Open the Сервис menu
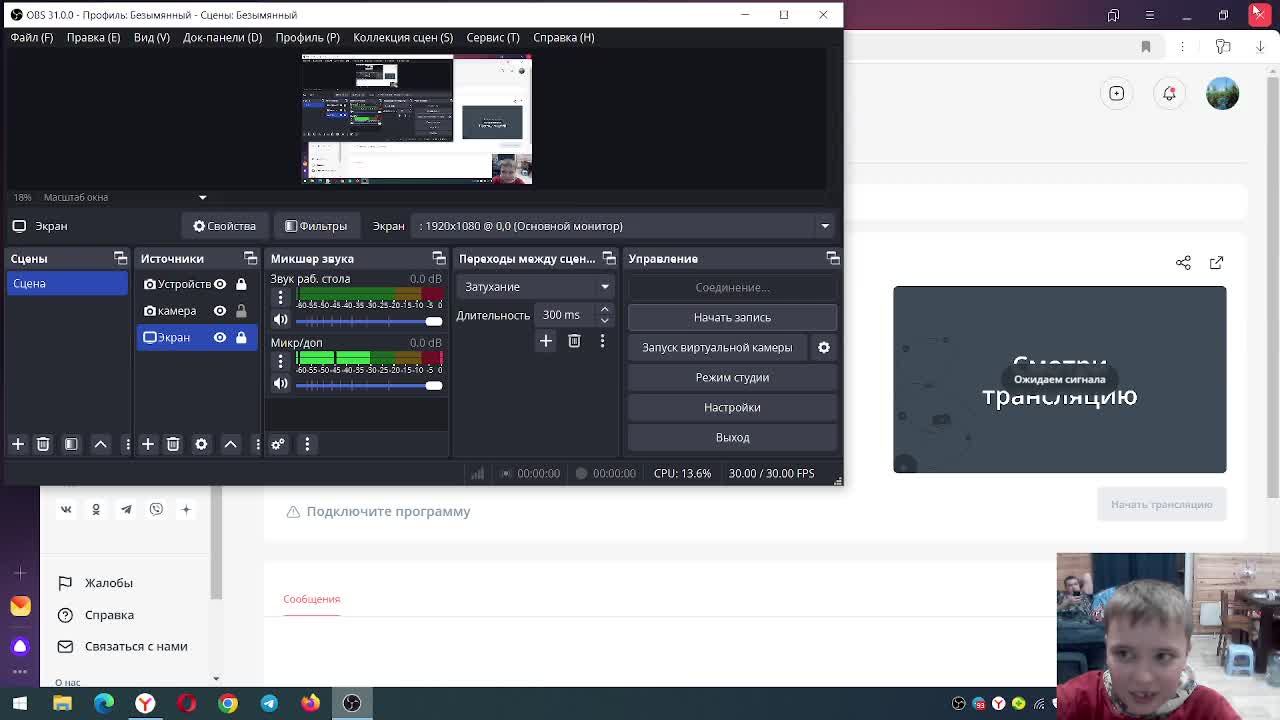 tap(493, 37)
